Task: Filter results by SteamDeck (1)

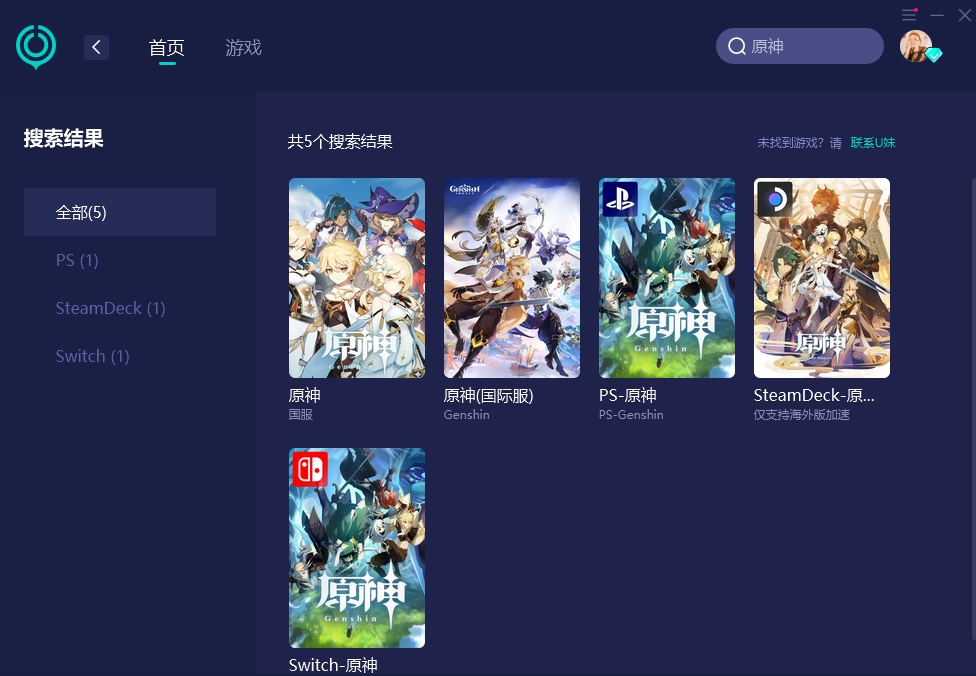Action: pyautogui.click(x=110, y=308)
